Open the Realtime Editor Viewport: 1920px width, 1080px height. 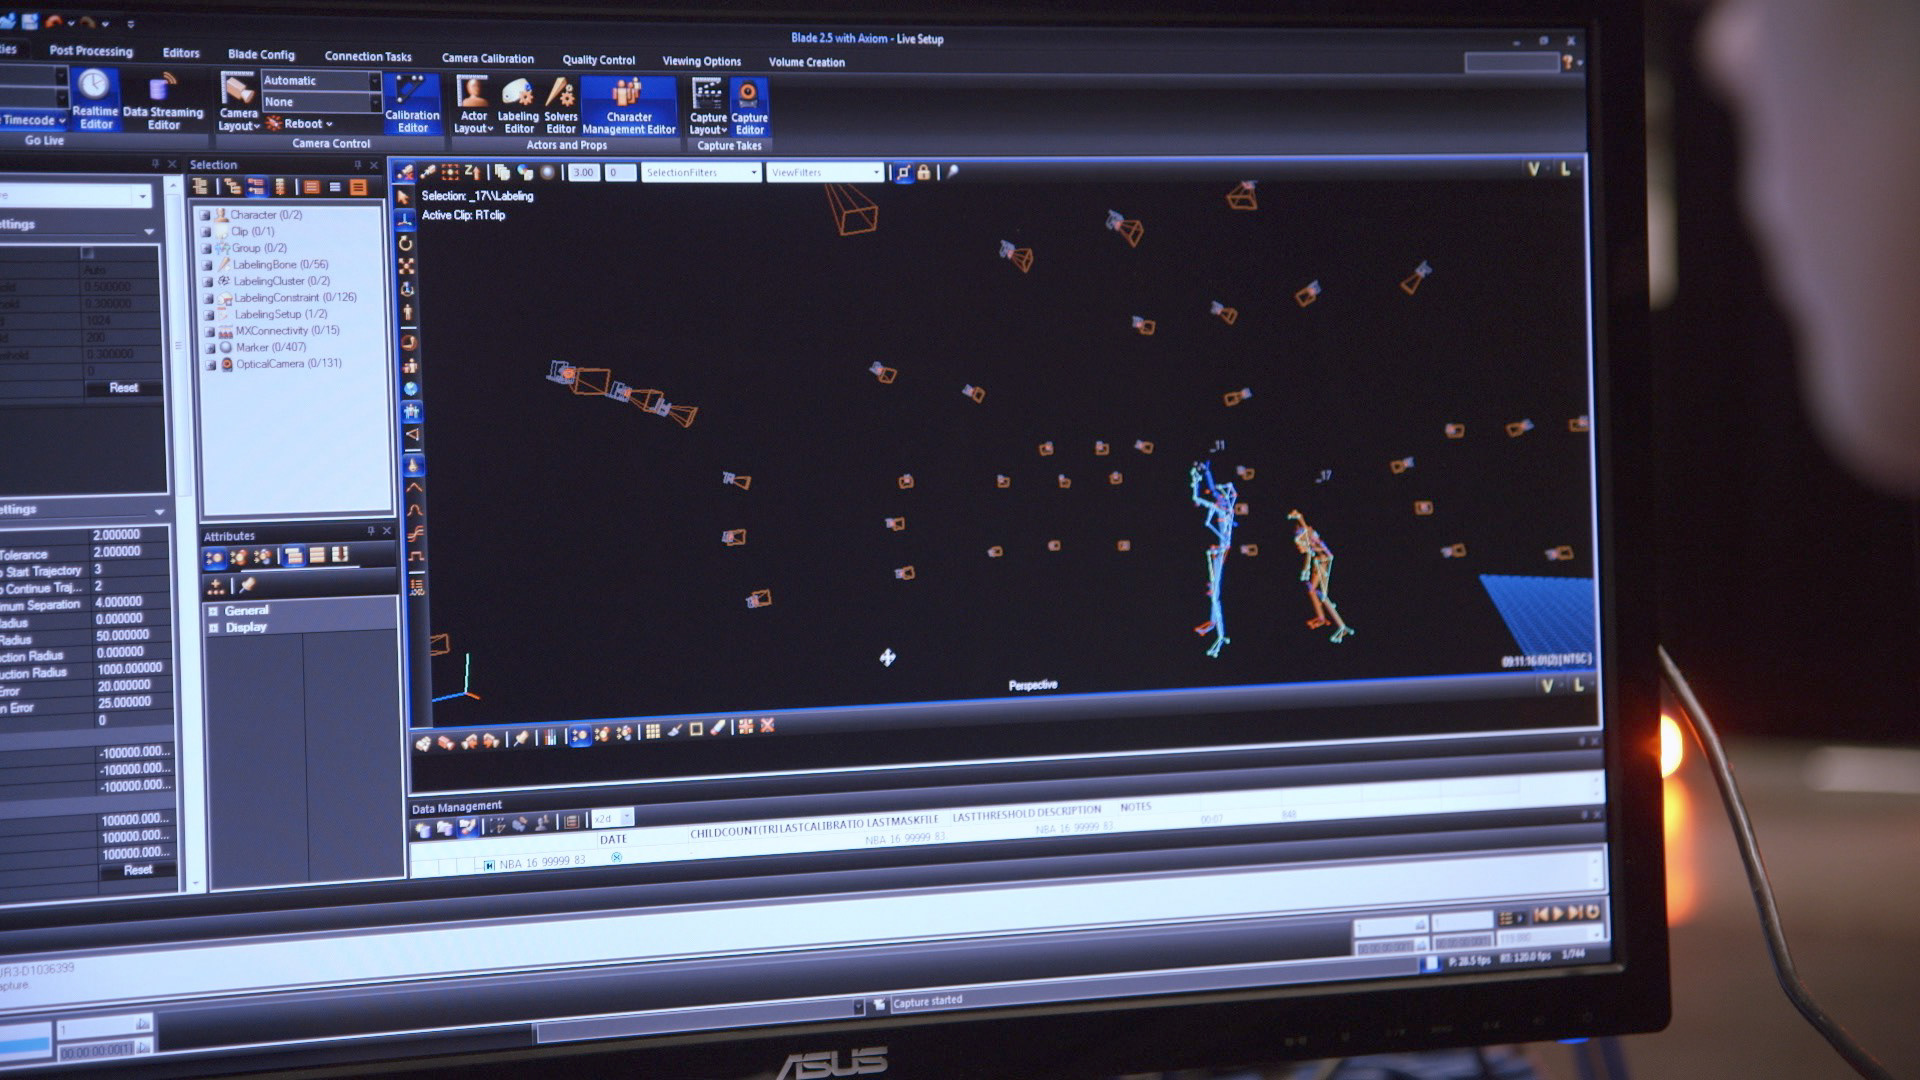[95, 98]
